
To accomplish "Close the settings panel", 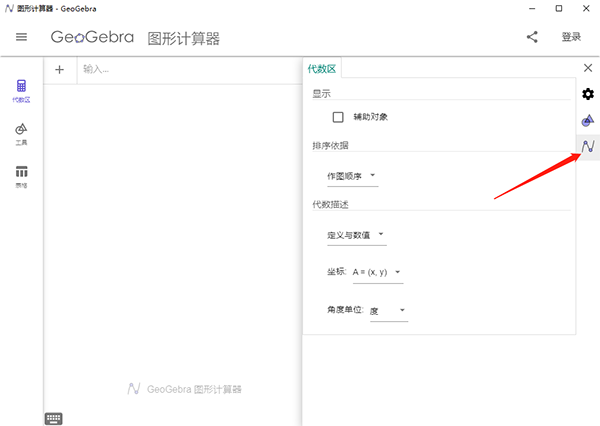I will coord(588,68).
